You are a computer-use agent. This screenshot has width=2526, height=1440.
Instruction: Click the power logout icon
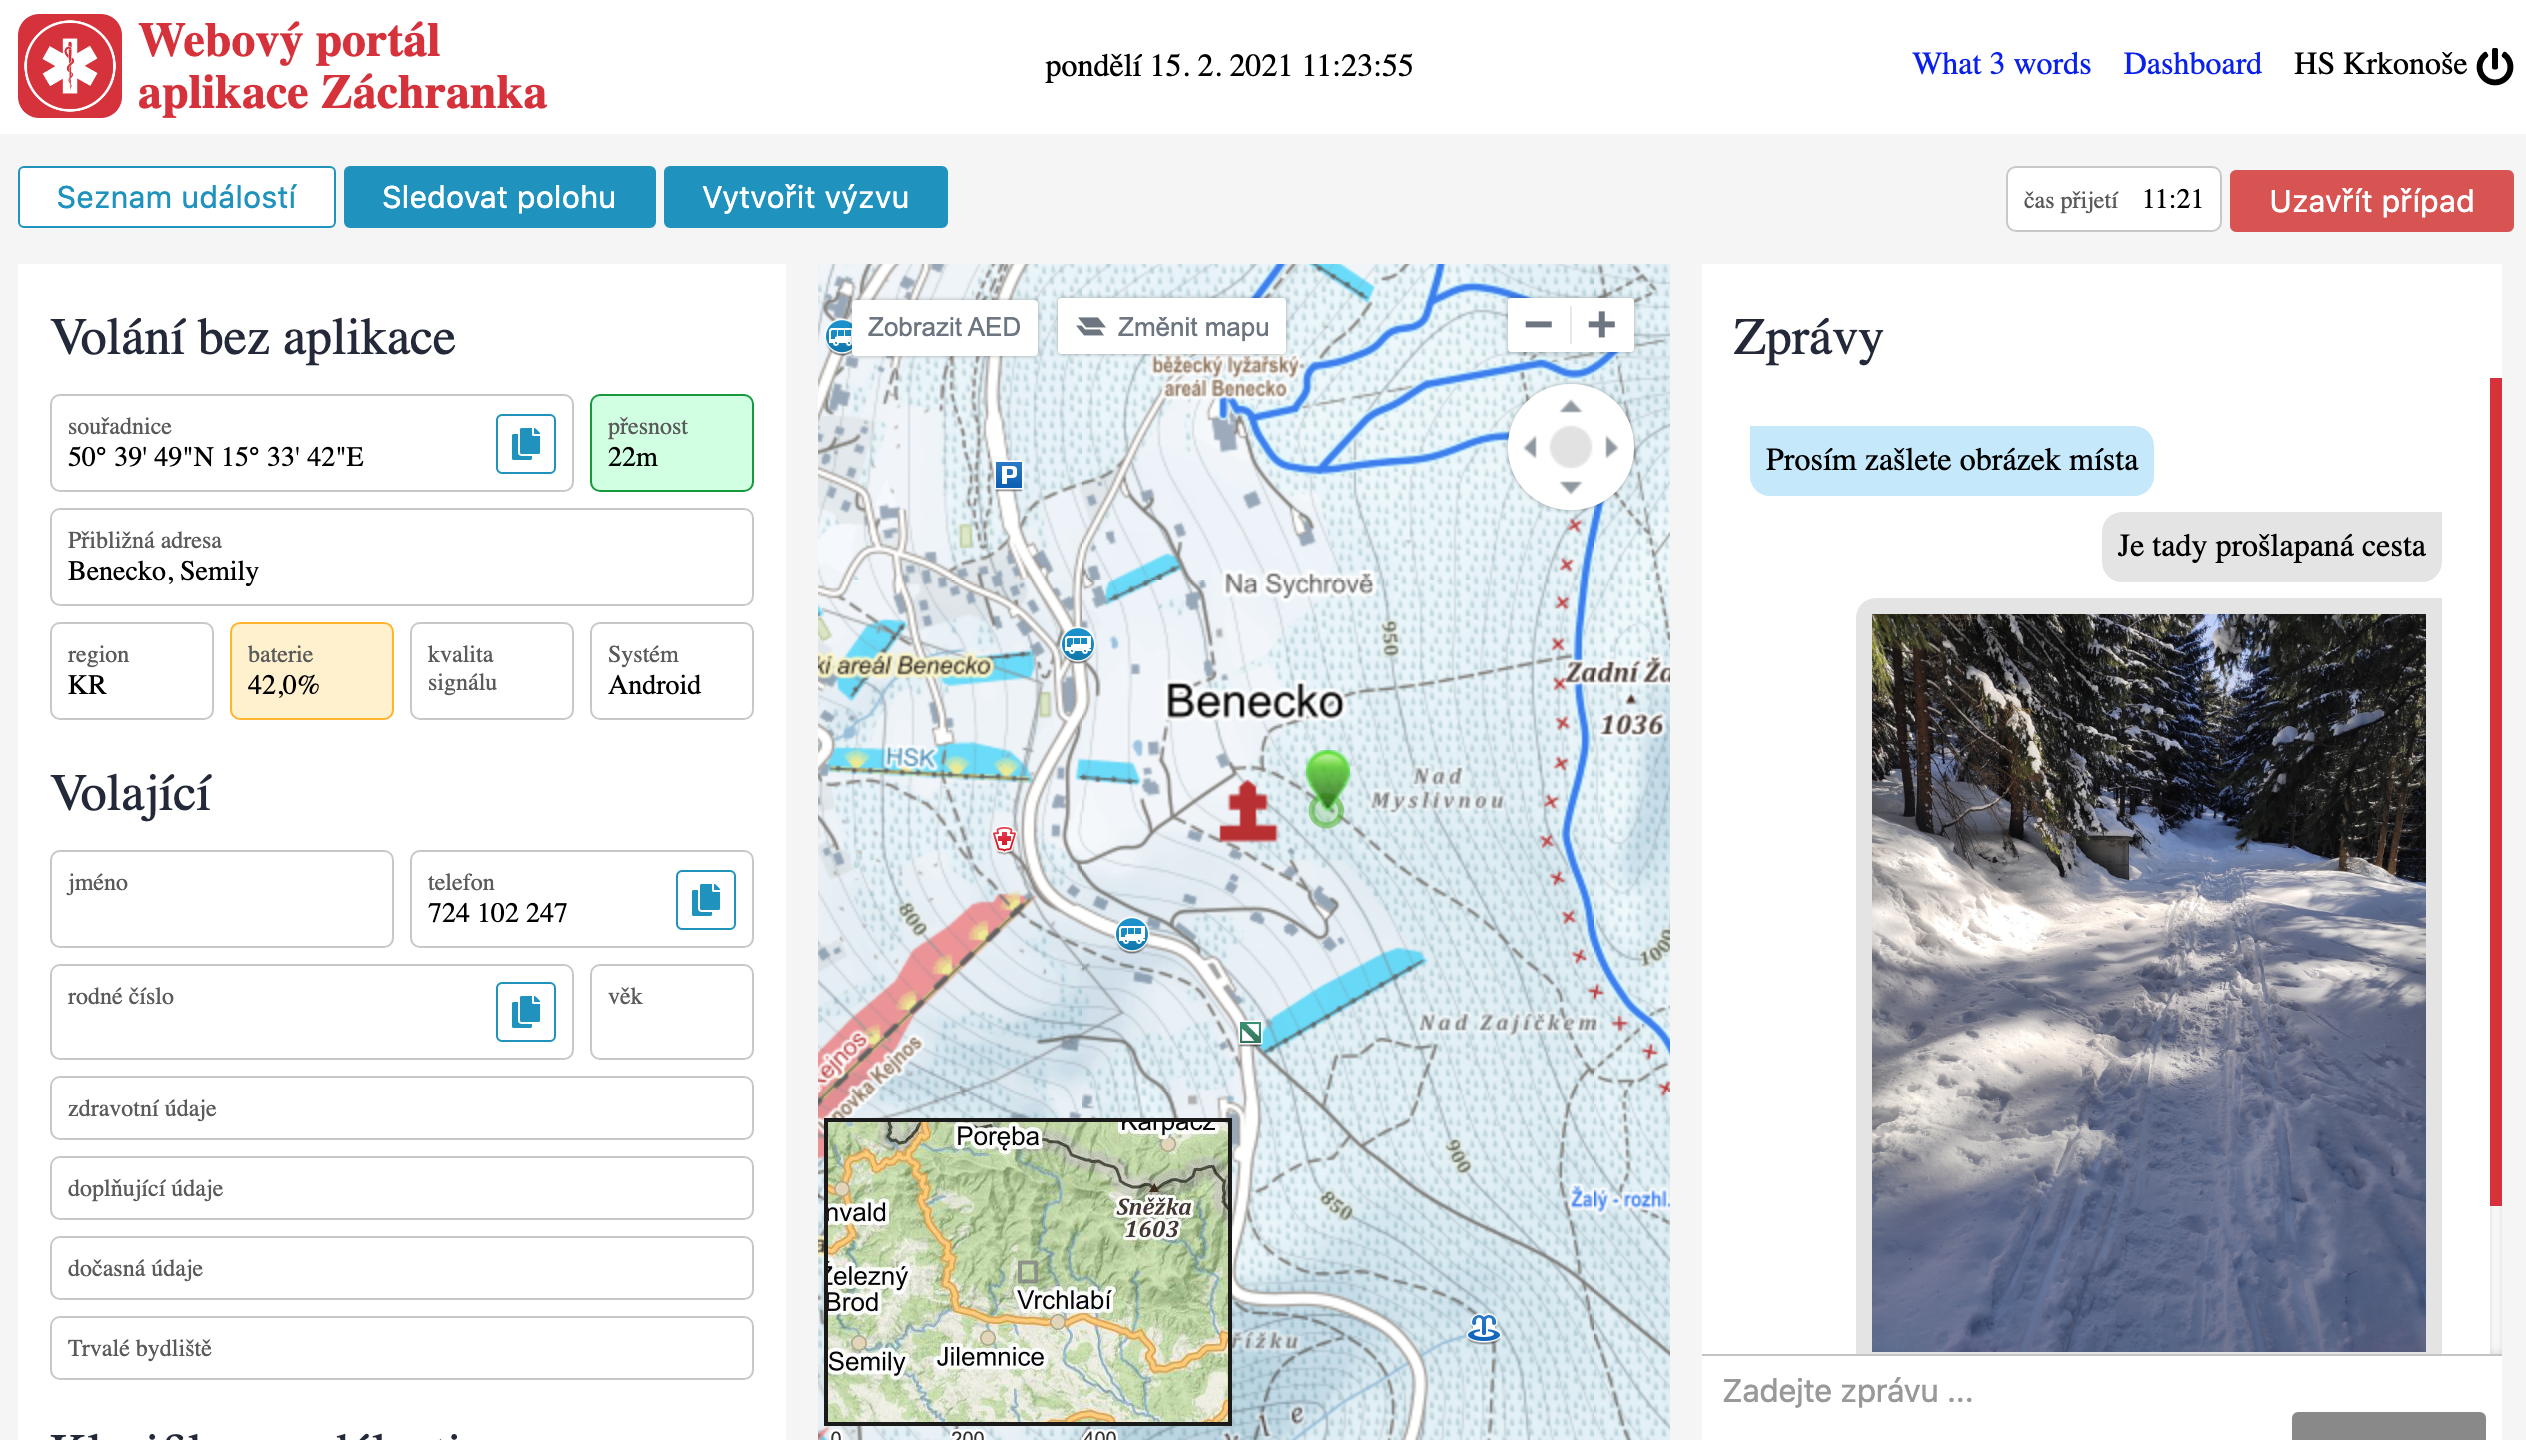(2494, 66)
